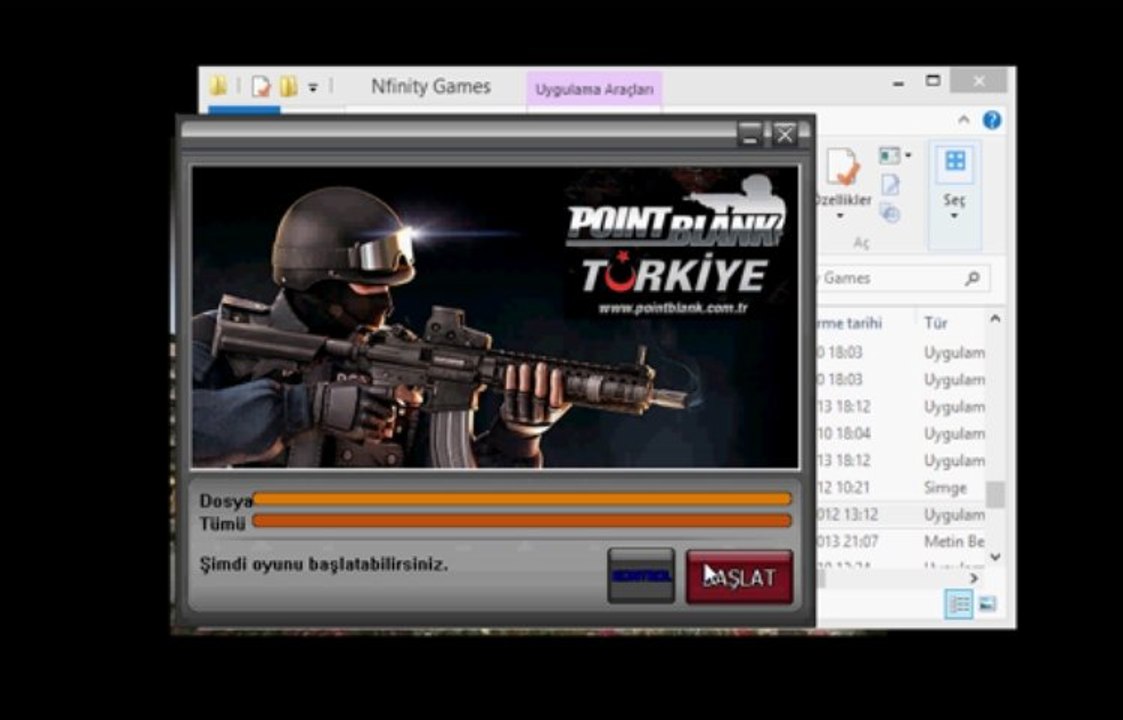
Task: Click the 13:12 date cell
Action: click(x=847, y=514)
